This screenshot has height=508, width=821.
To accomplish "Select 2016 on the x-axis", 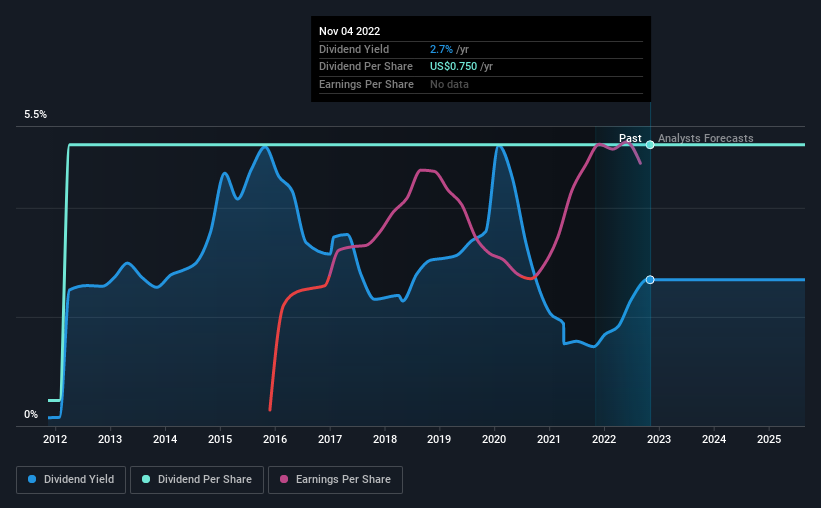I will point(275,439).
